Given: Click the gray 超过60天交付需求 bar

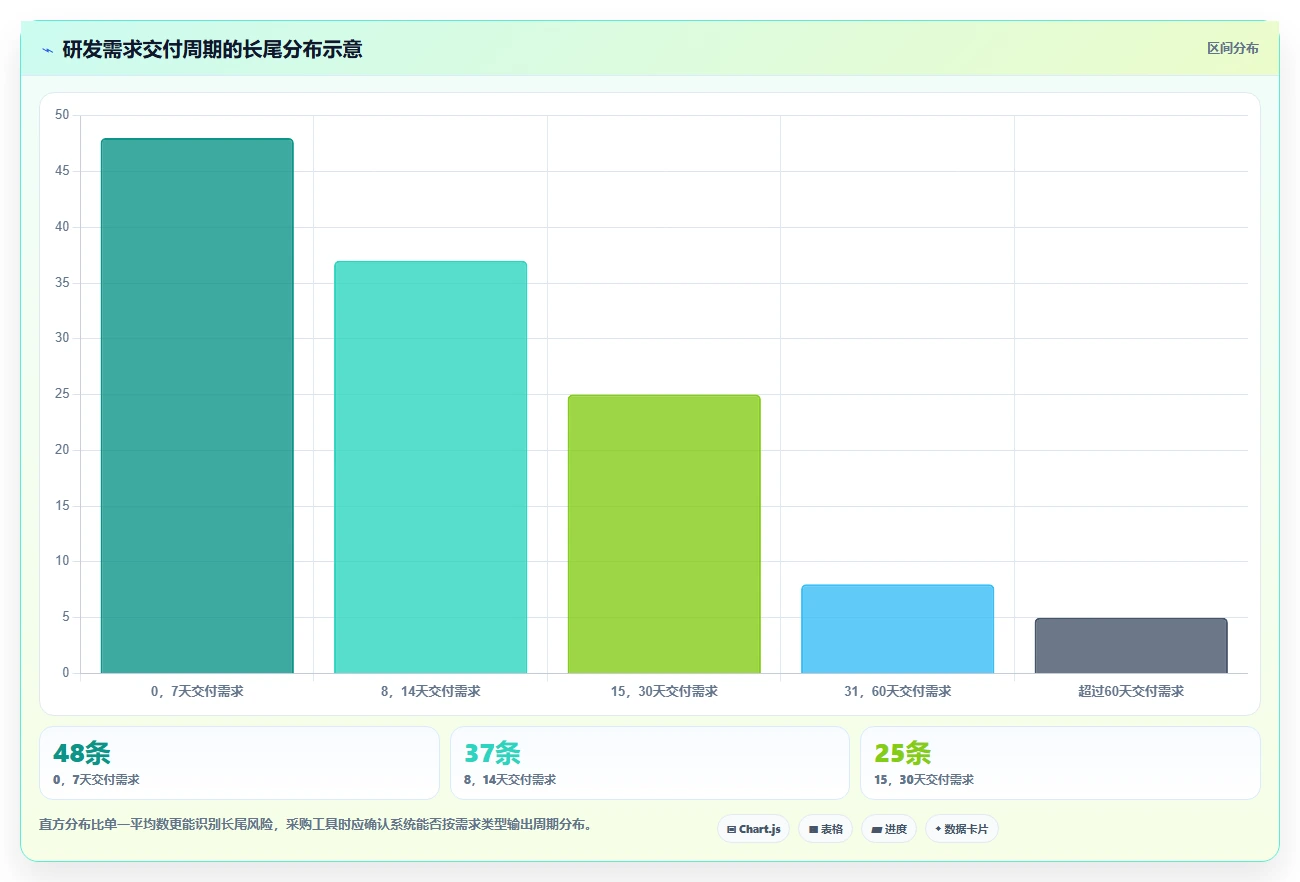Looking at the screenshot, I should pyautogui.click(x=1131, y=646).
